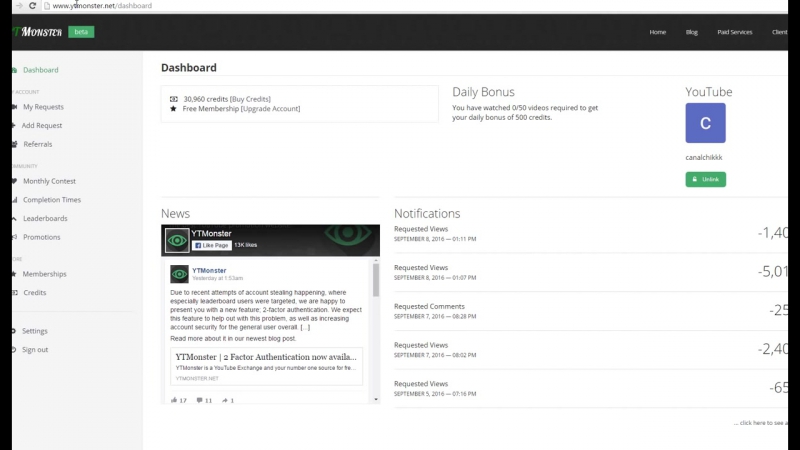
Task: Click the YTMonster logo in header
Action: (x=37, y=32)
